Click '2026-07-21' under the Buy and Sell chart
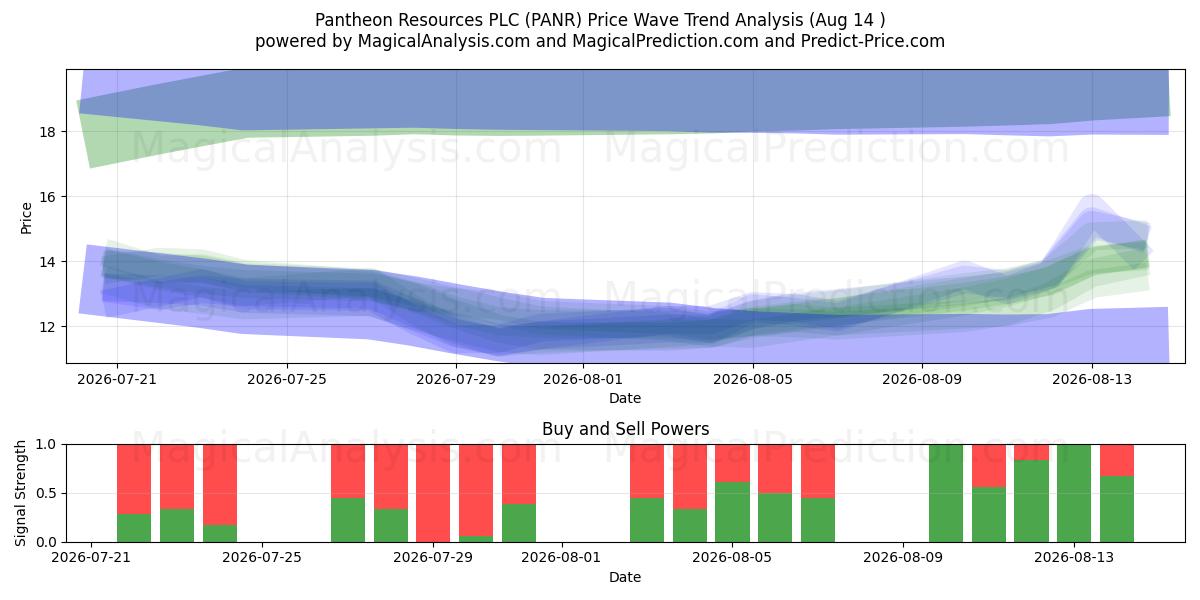 92,559
